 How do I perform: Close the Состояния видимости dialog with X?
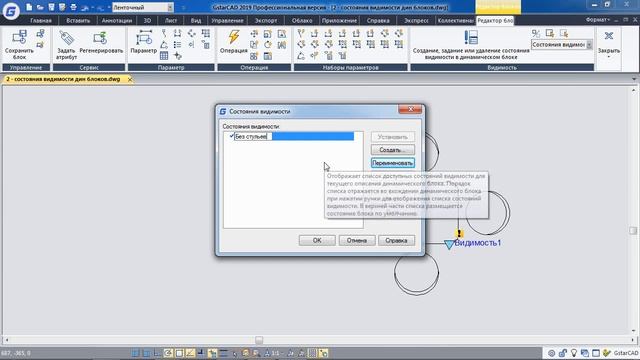coord(410,109)
